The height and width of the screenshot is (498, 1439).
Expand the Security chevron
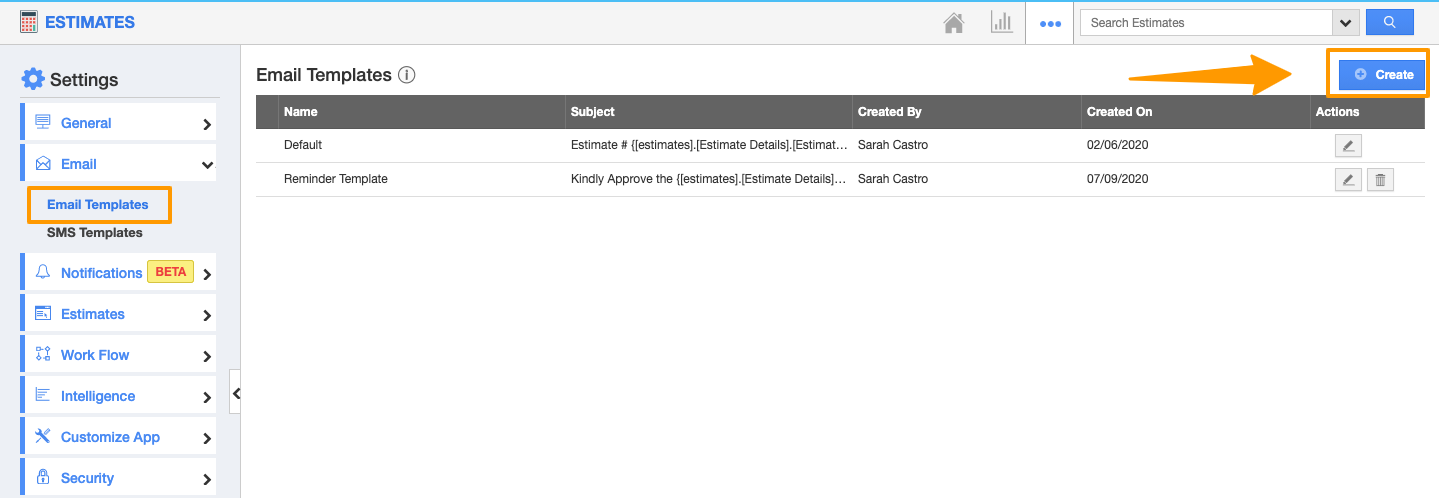point(207,479)
